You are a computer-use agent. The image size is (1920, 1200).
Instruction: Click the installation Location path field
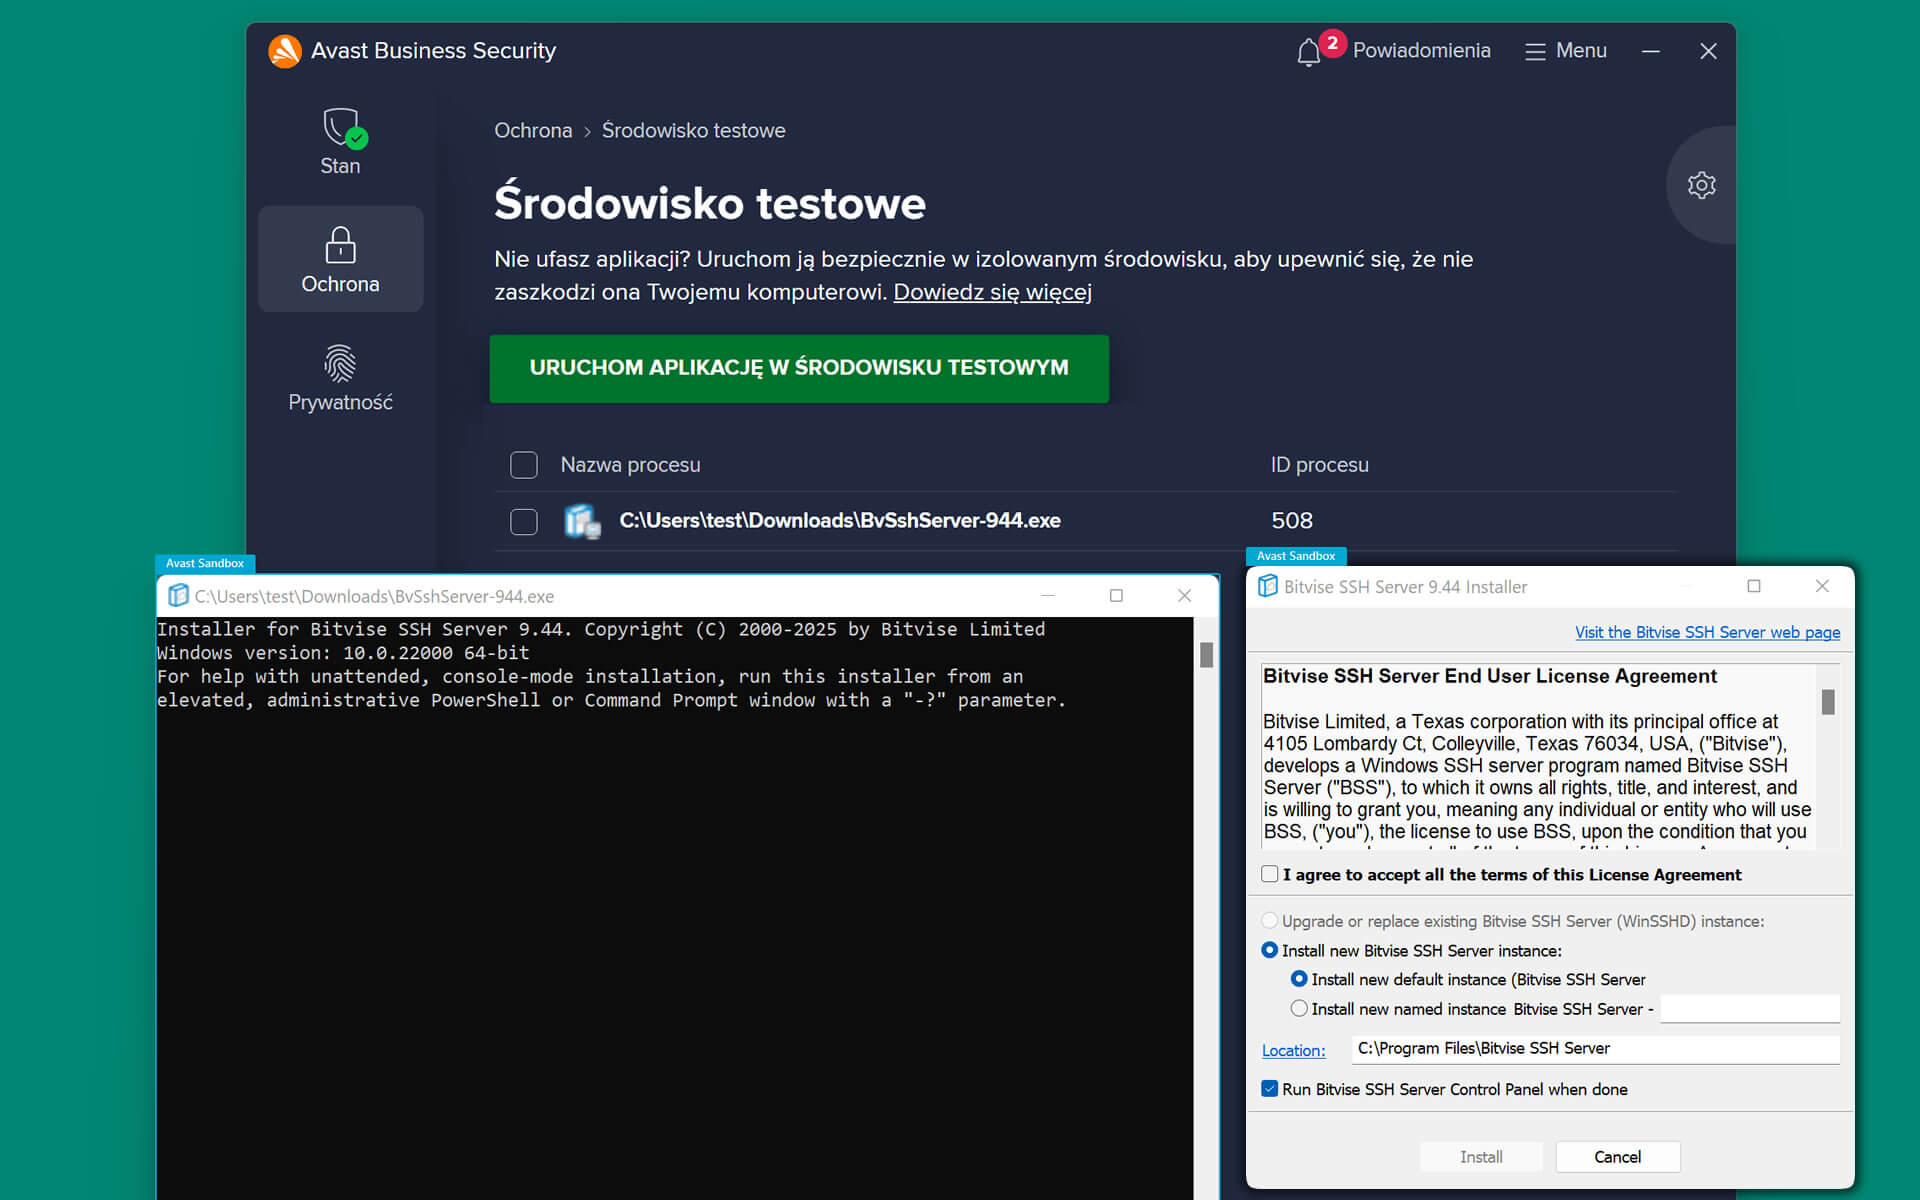tap(1594, 1048)
